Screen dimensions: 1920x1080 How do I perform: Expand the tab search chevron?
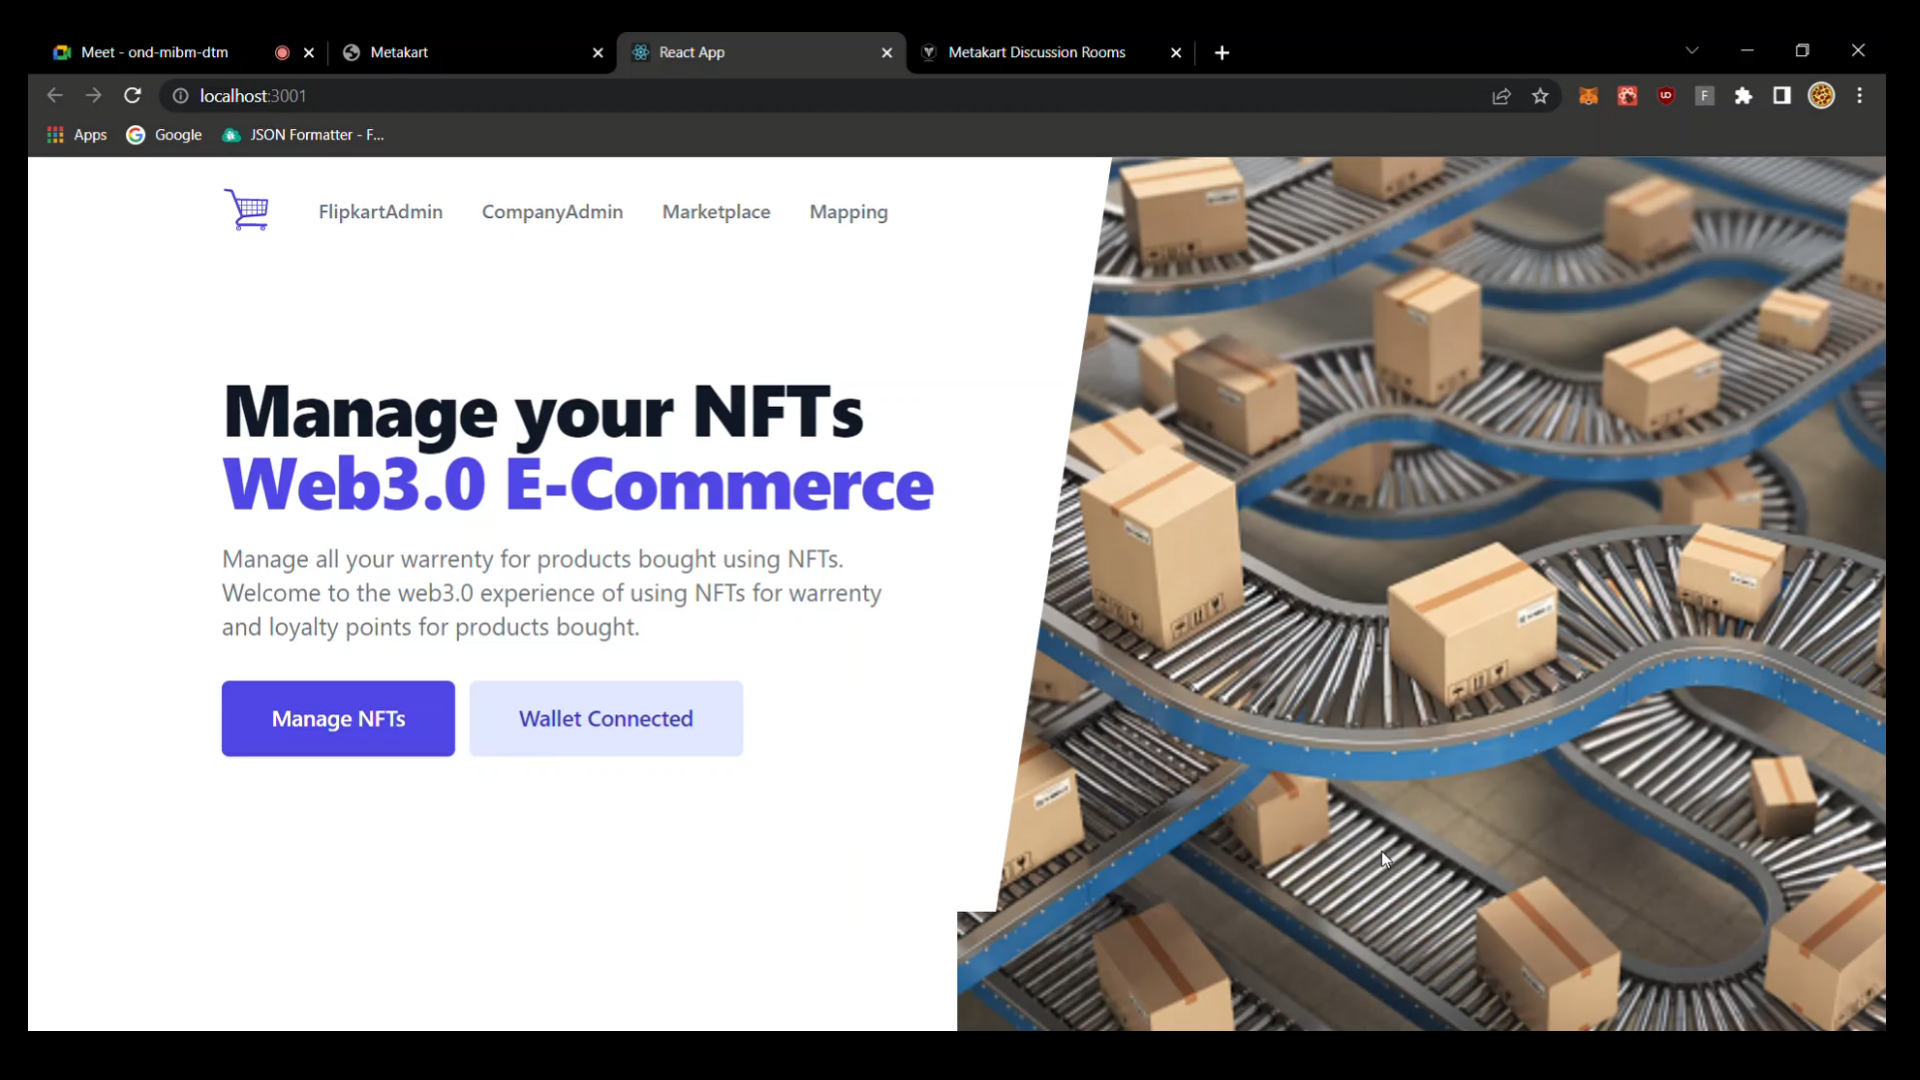point(1692,51)
